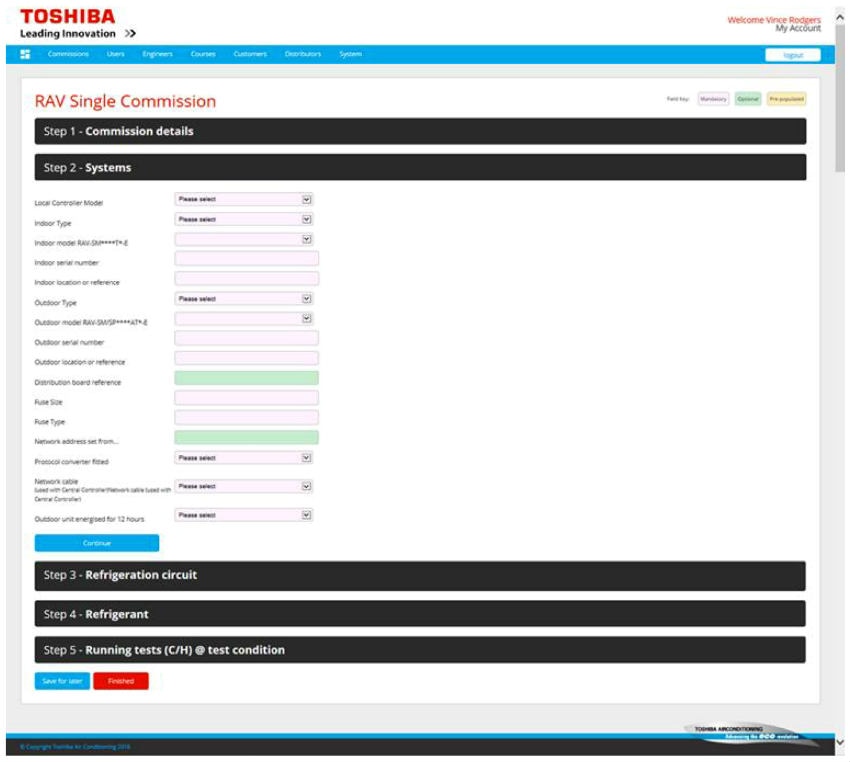Log out using the logout button
The image size is (850, 762).
(792, 55)
